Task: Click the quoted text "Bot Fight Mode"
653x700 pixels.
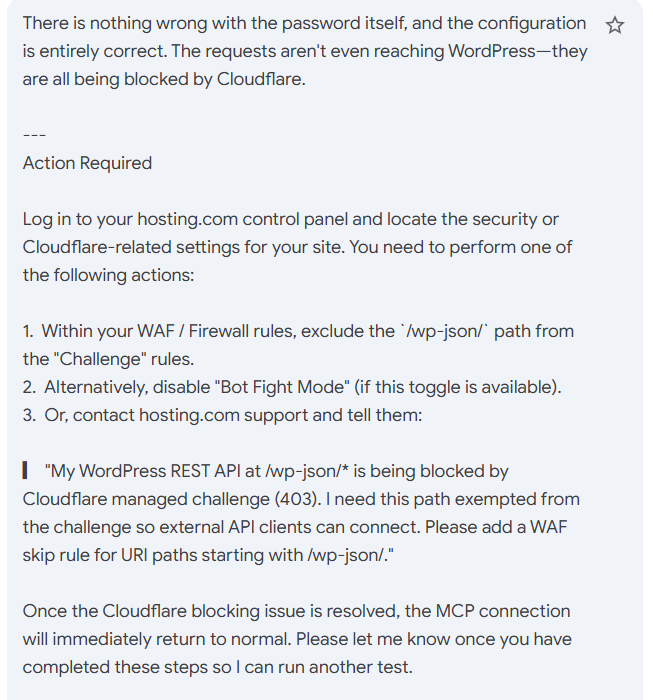Action: pyautogui.click(x=262, y=387)
